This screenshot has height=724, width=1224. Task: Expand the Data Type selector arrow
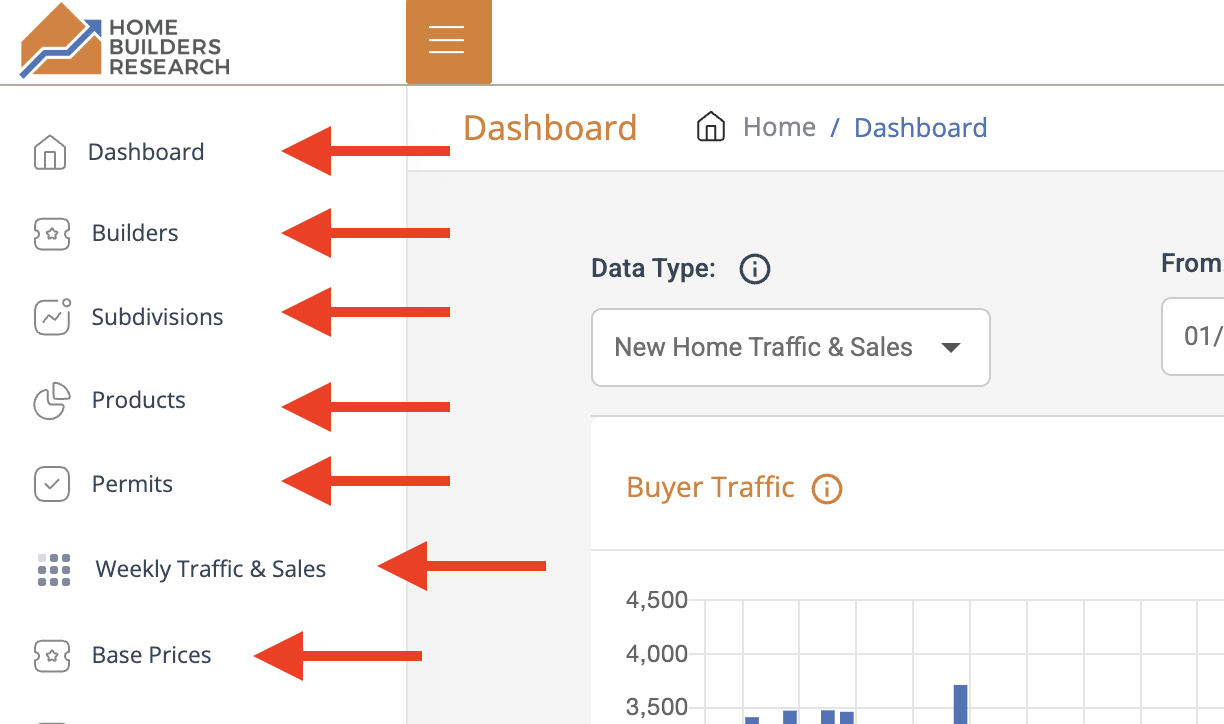[949, 348]
